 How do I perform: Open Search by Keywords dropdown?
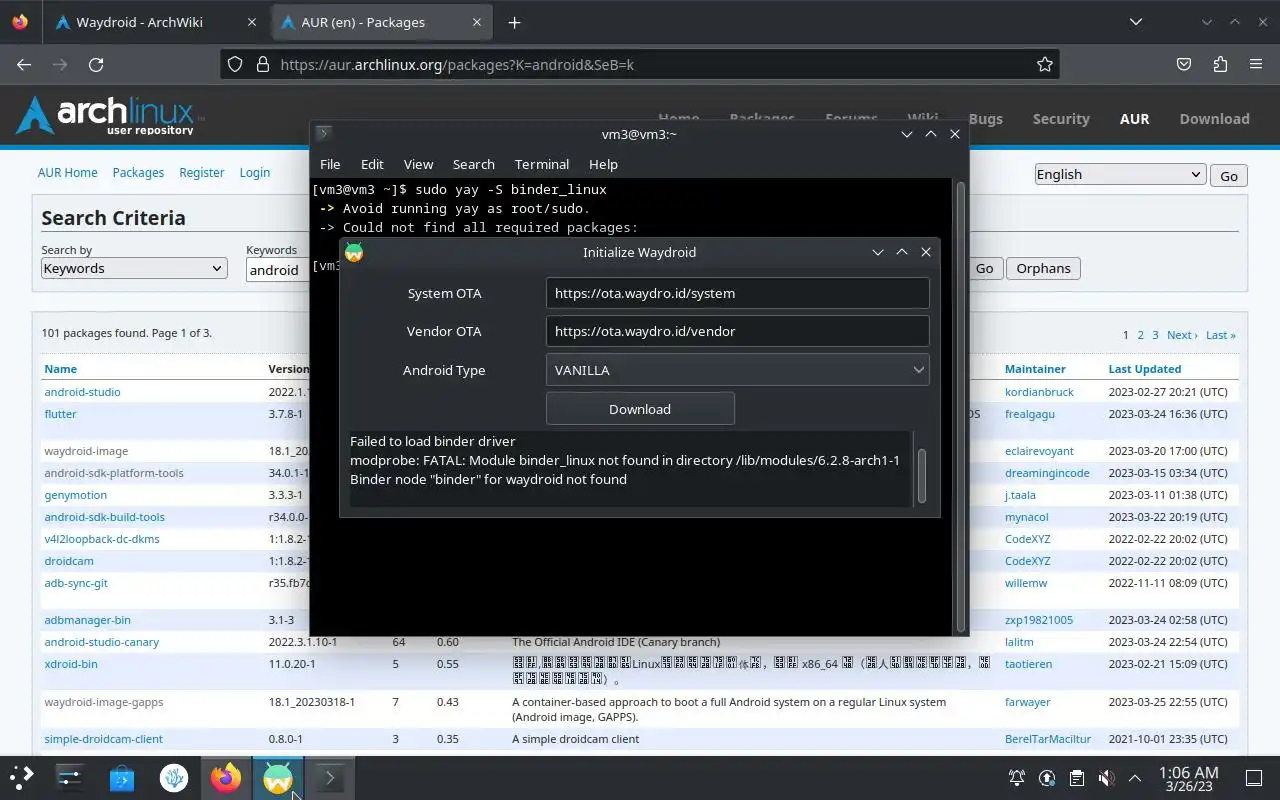pyautogui.click(x=133, y=268)
